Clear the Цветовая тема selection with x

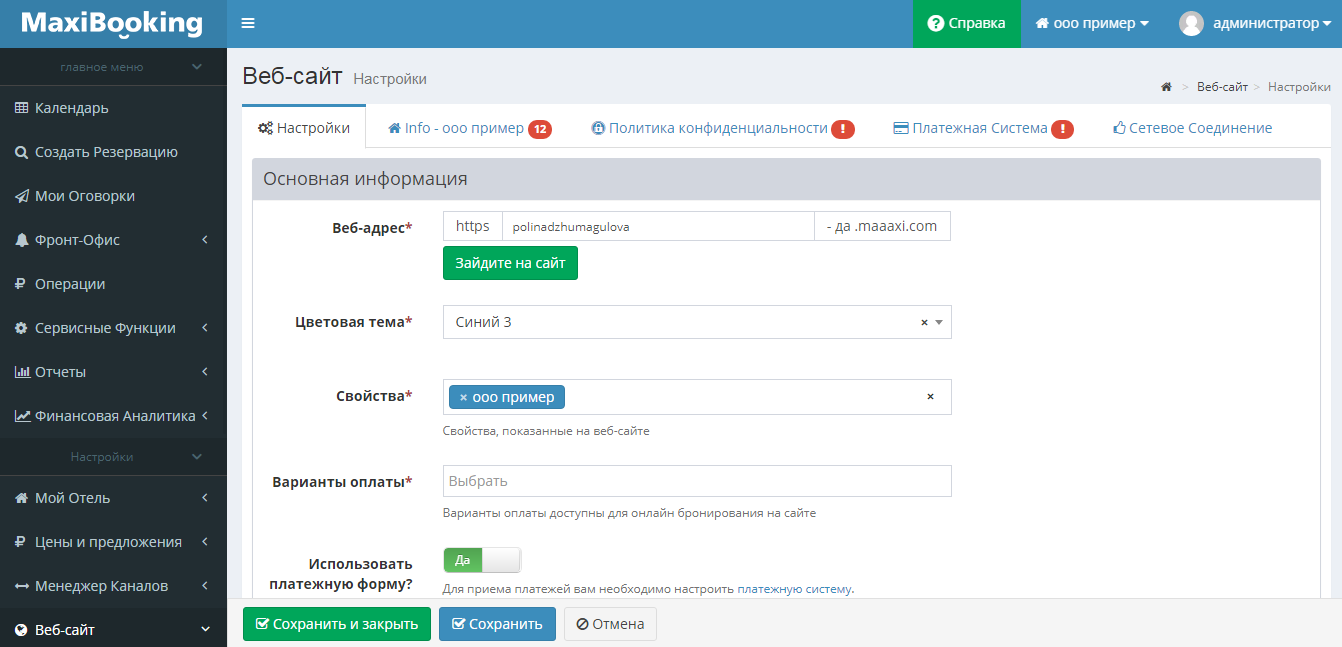(924, 322)
